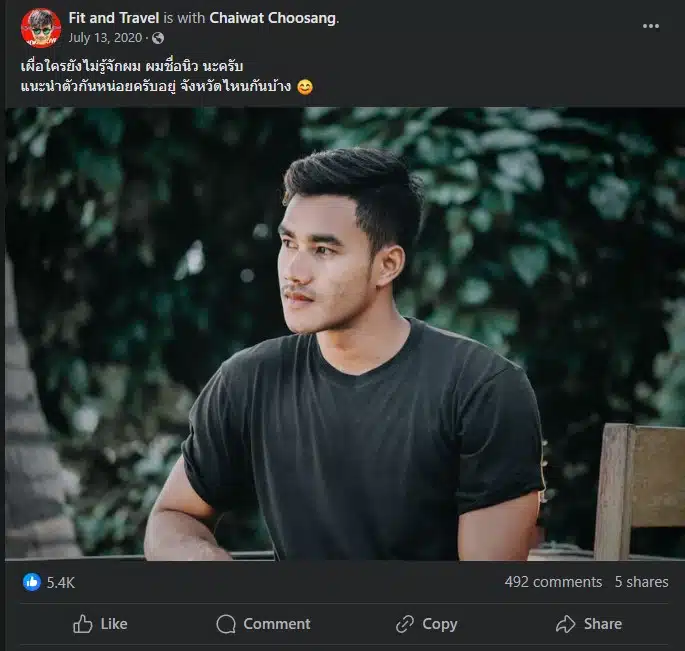View the 5 shares list
This screenshot has width=685, height=651.
click(641, 582)
